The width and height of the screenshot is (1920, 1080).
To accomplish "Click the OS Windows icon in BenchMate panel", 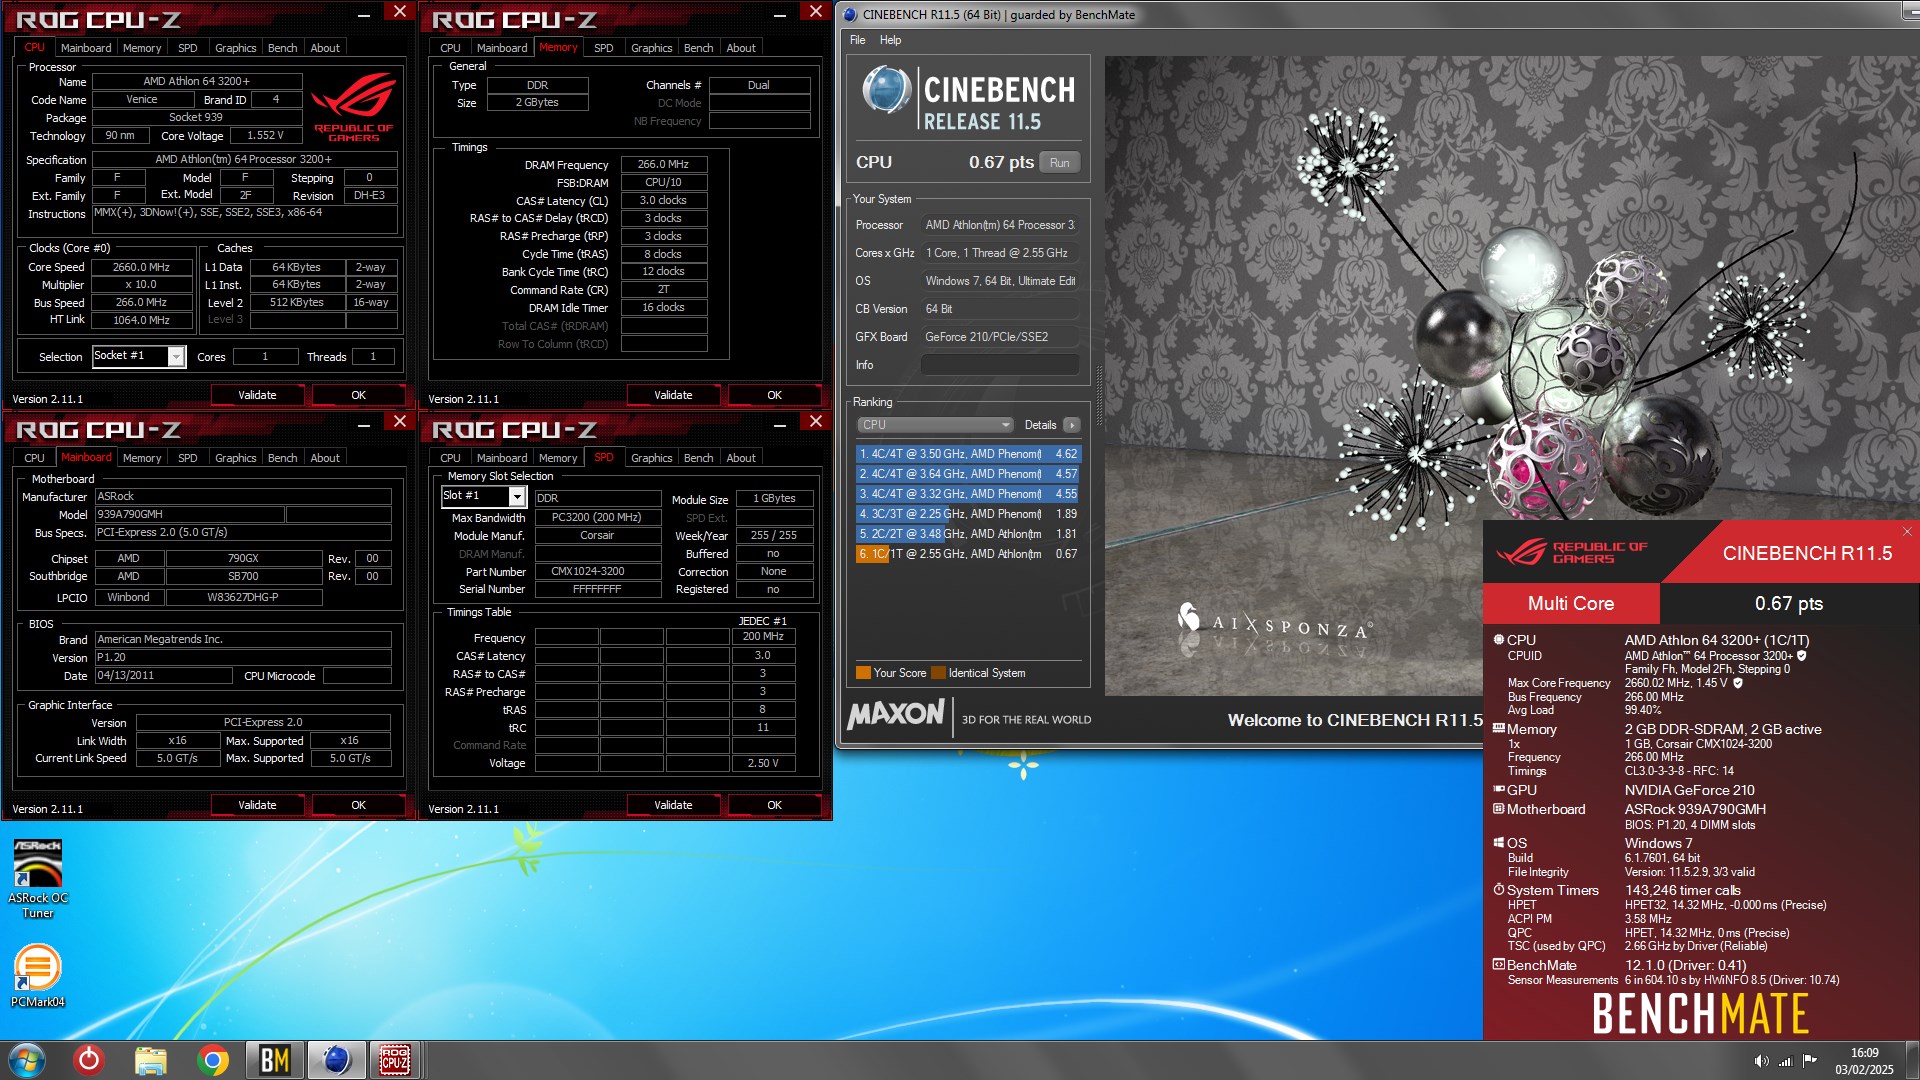I will [x=1499, y=843].
